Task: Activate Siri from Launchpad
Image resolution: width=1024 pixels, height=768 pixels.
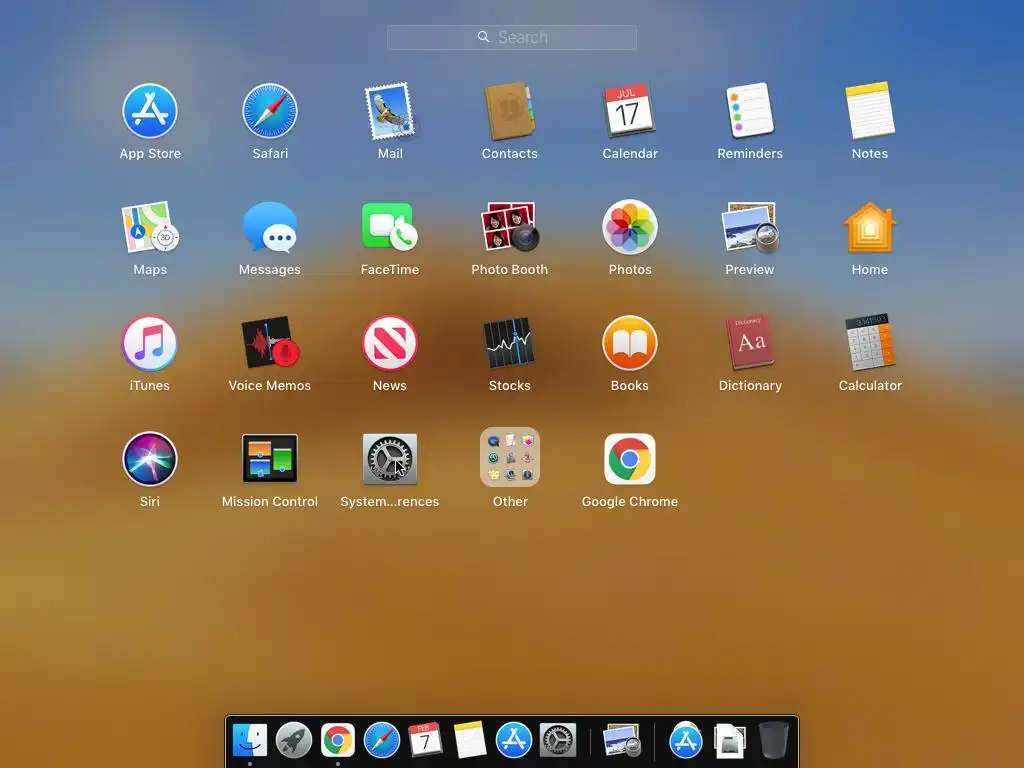Action: [150, 459]
